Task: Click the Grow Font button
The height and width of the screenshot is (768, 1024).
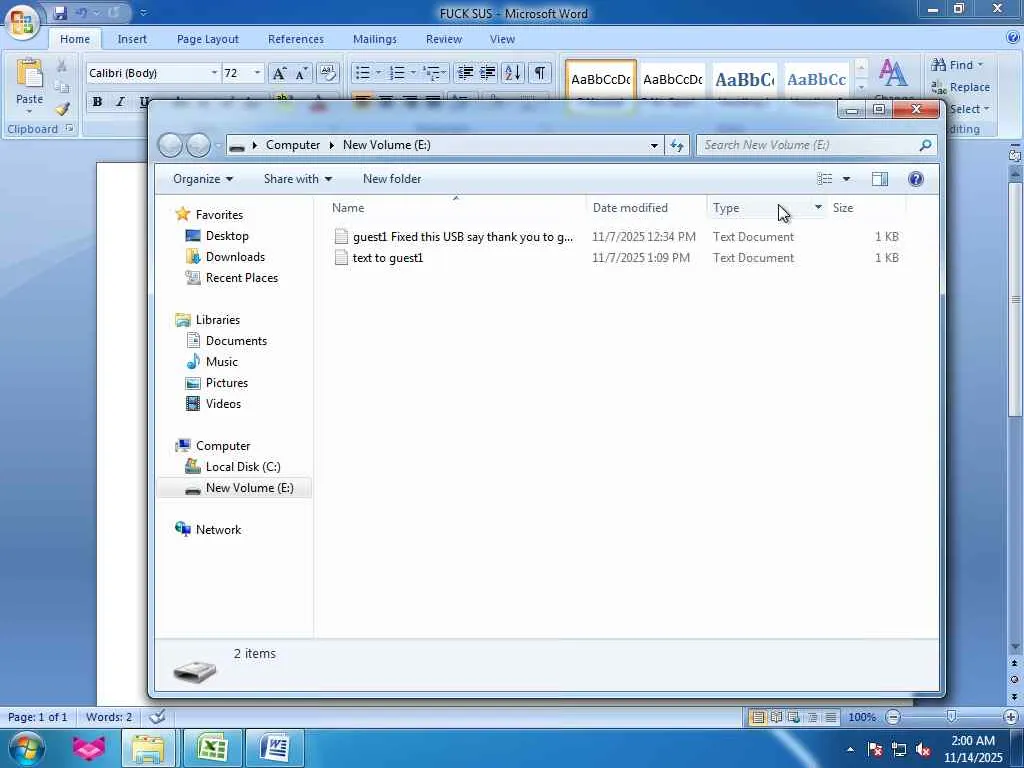Action: 279,73
